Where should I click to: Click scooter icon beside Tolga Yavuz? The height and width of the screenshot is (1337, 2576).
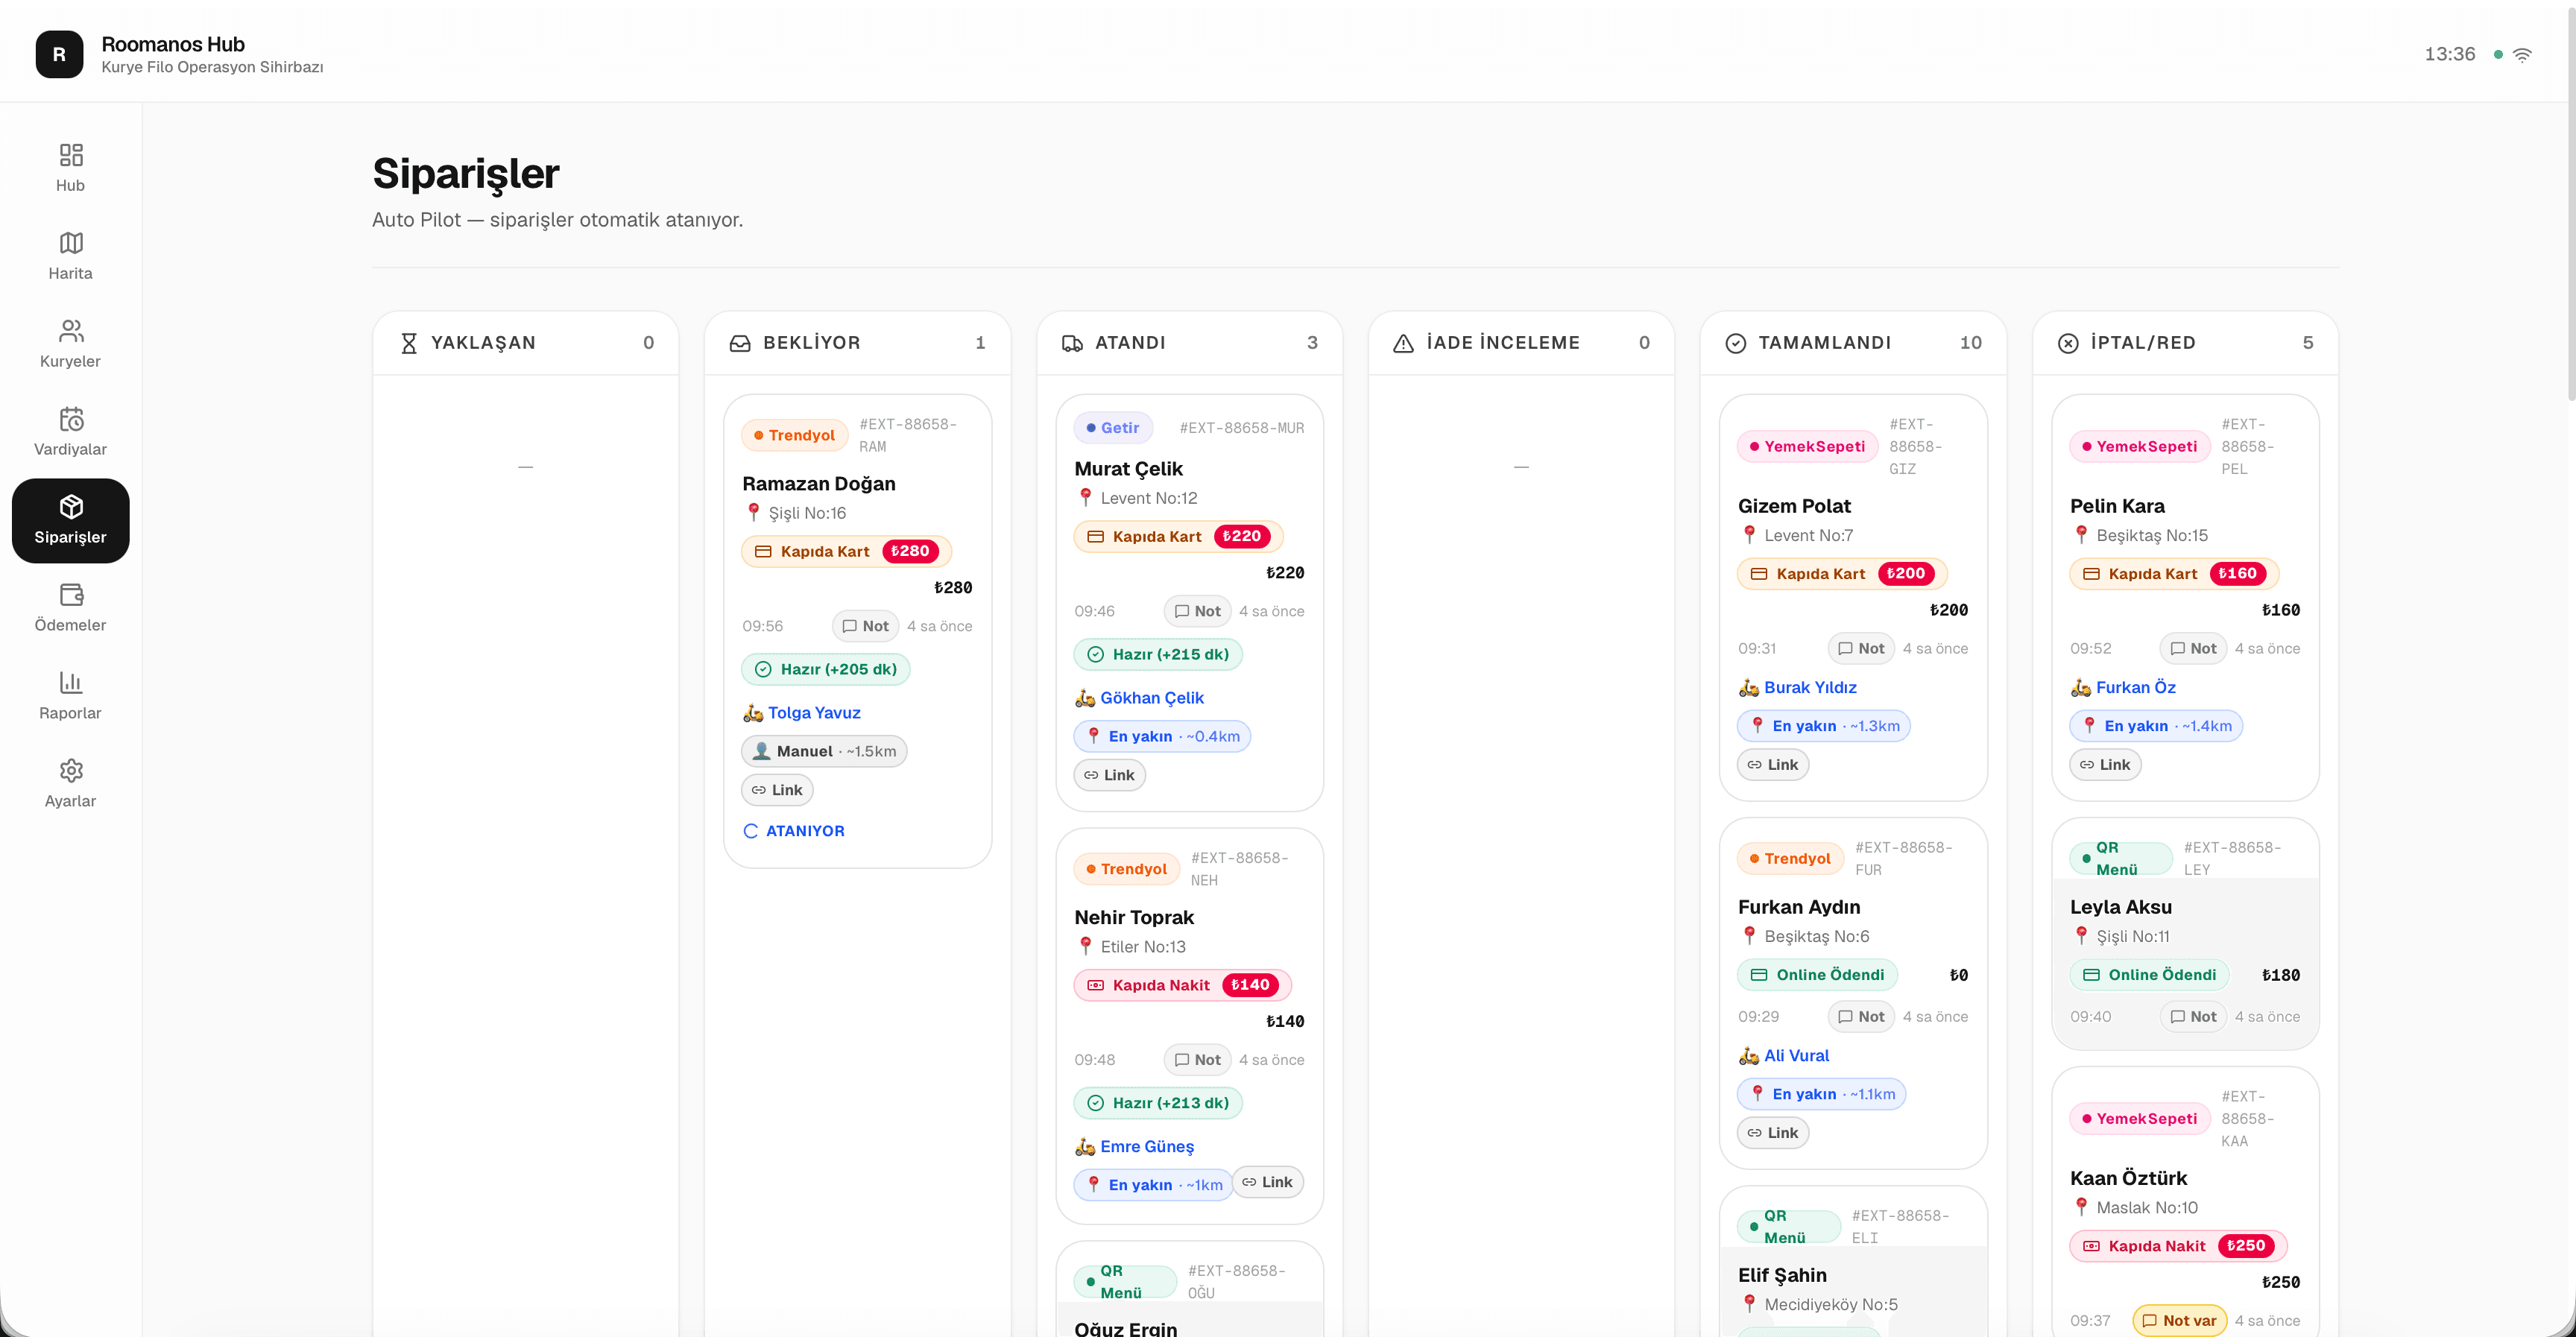(753, 713)
